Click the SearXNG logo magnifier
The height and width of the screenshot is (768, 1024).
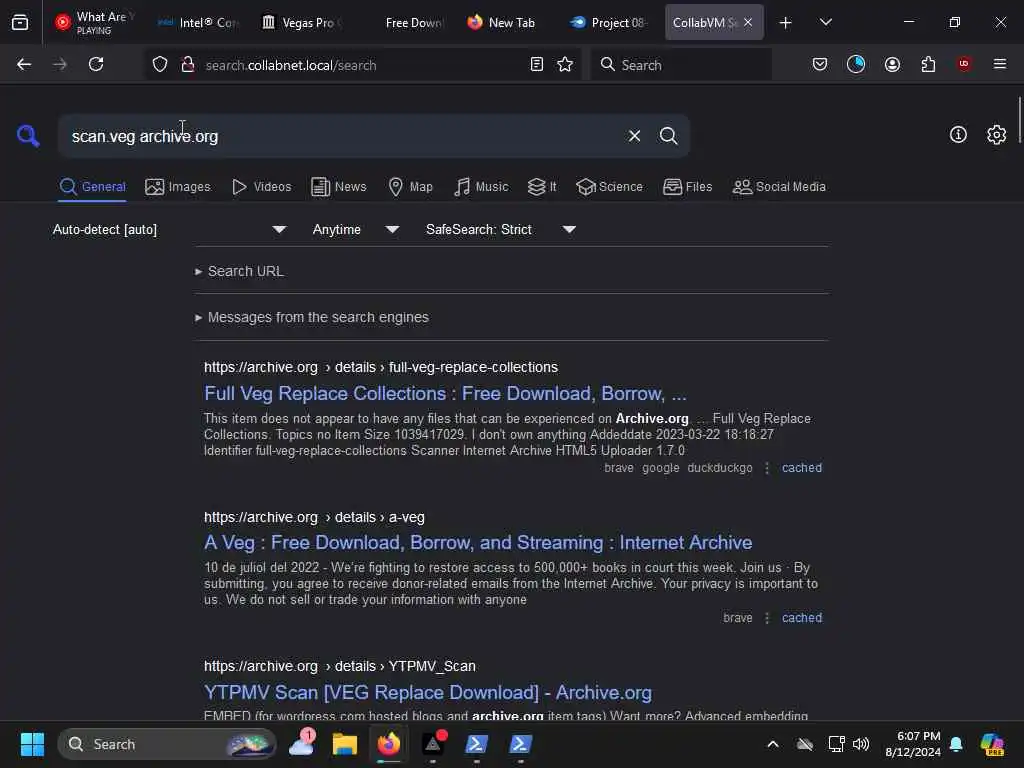pos(28,136)
